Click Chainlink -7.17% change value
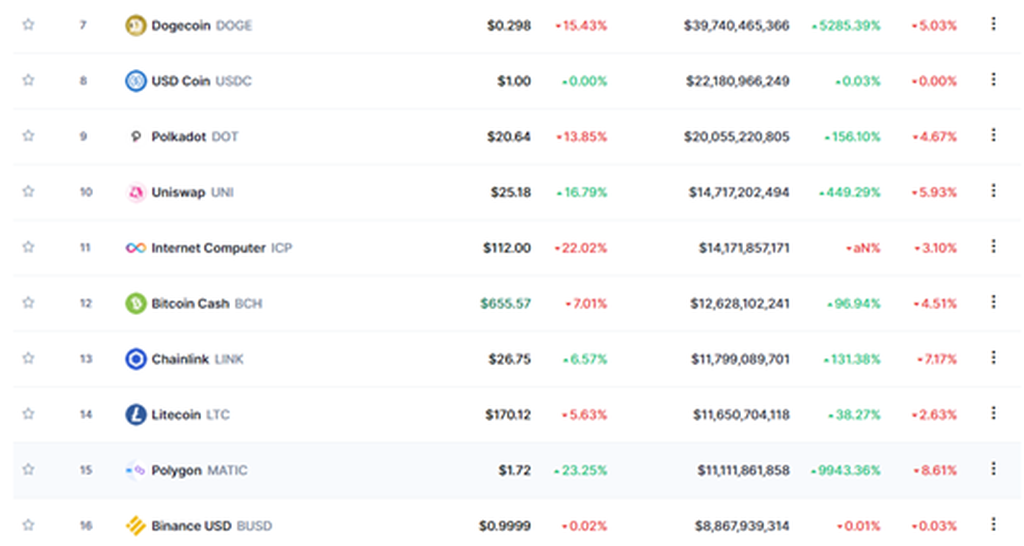The height and width of the screenshot is (546, 1024). pos(936,359)
